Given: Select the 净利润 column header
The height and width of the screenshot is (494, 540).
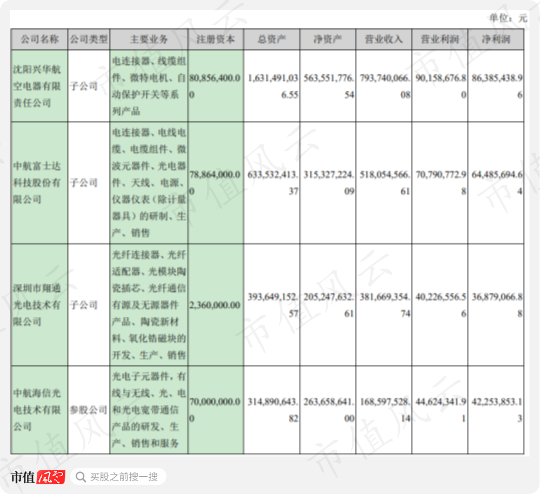Looking at the screenshot, I should click(x=496, y=39).
